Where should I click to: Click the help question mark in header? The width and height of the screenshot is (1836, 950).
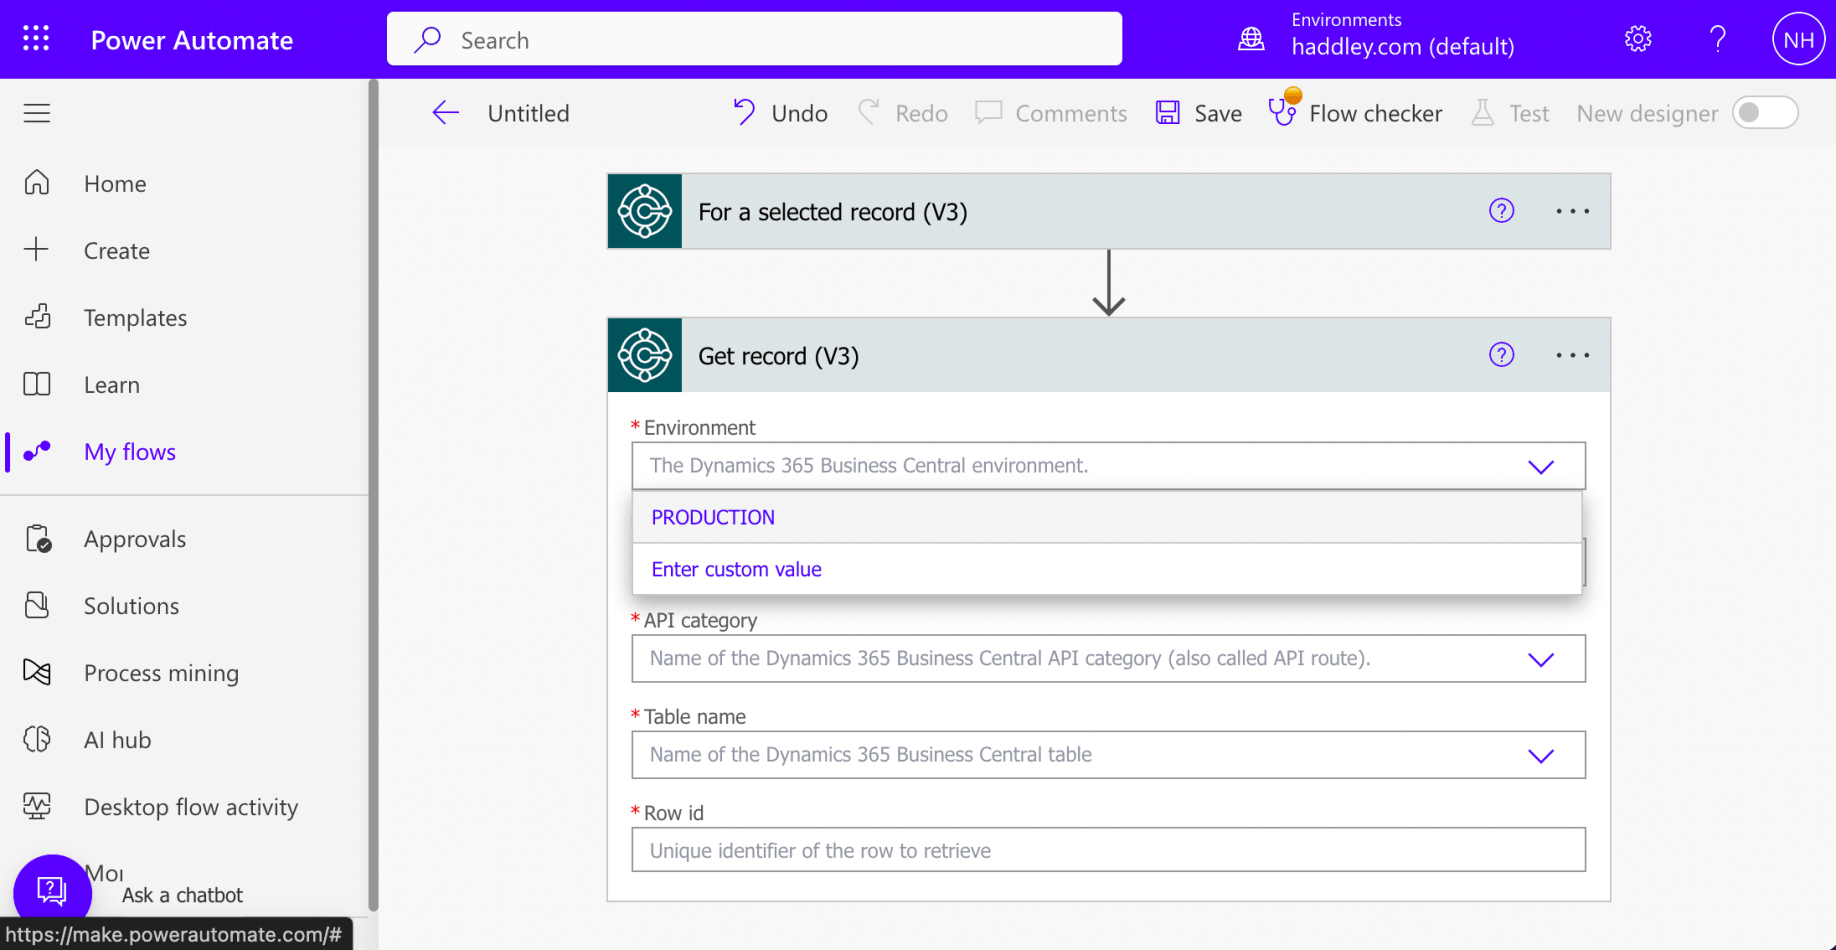click(1718, 39)
